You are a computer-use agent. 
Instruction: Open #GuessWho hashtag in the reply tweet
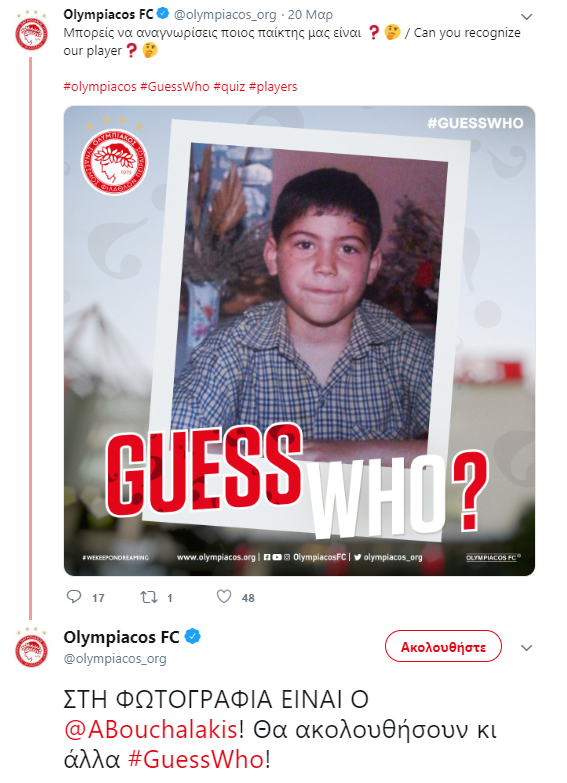coord(196,760)
